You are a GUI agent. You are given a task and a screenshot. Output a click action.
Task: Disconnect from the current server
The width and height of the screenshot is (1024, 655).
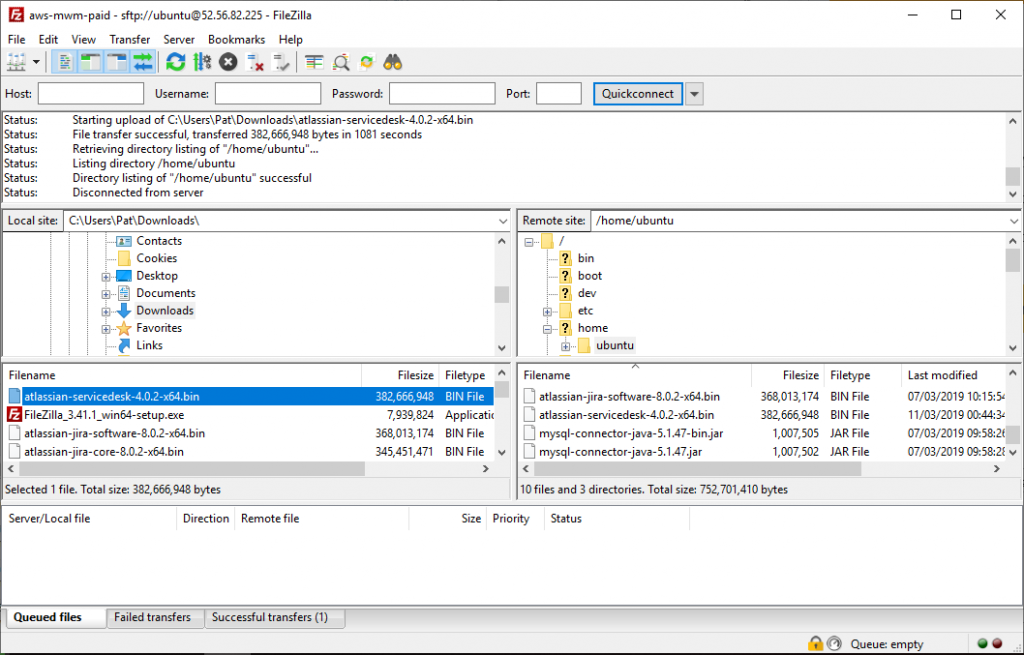pos(255,63)
